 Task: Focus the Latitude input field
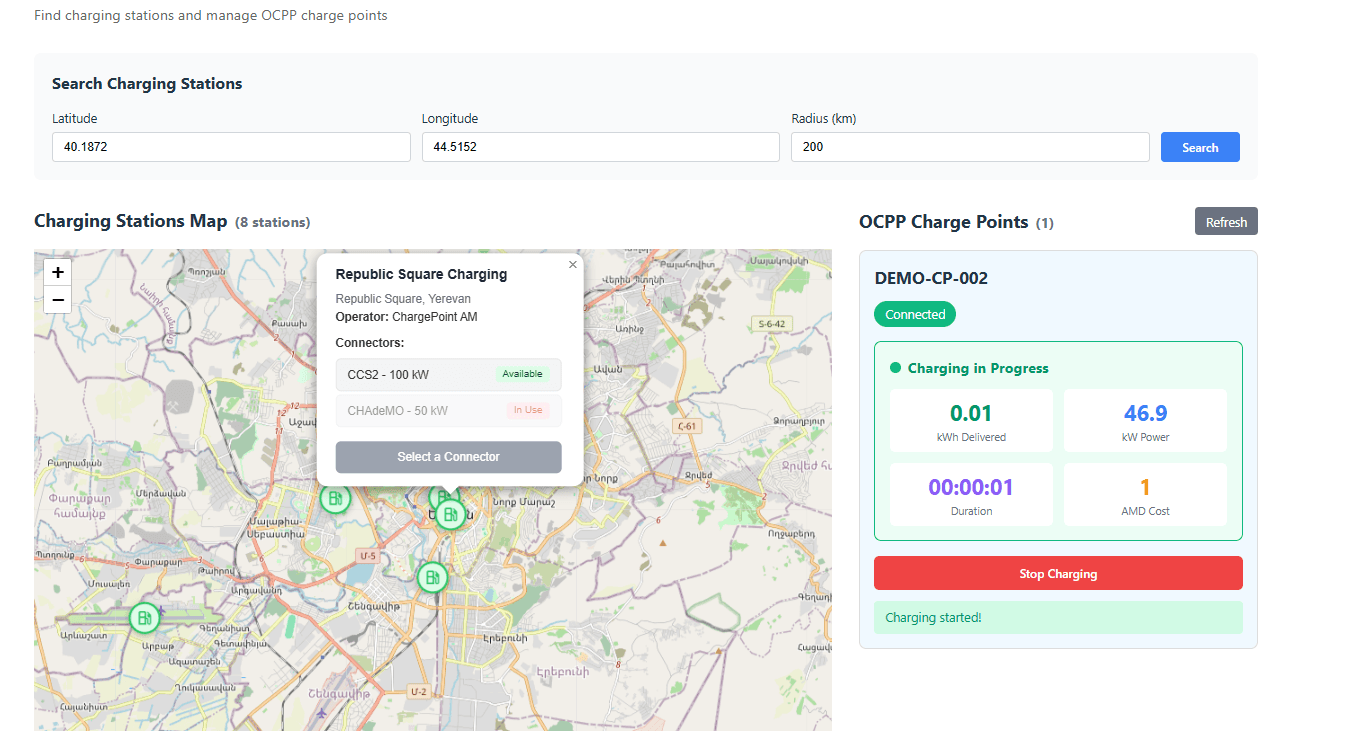pyautogui.click(x=231, y=147)
